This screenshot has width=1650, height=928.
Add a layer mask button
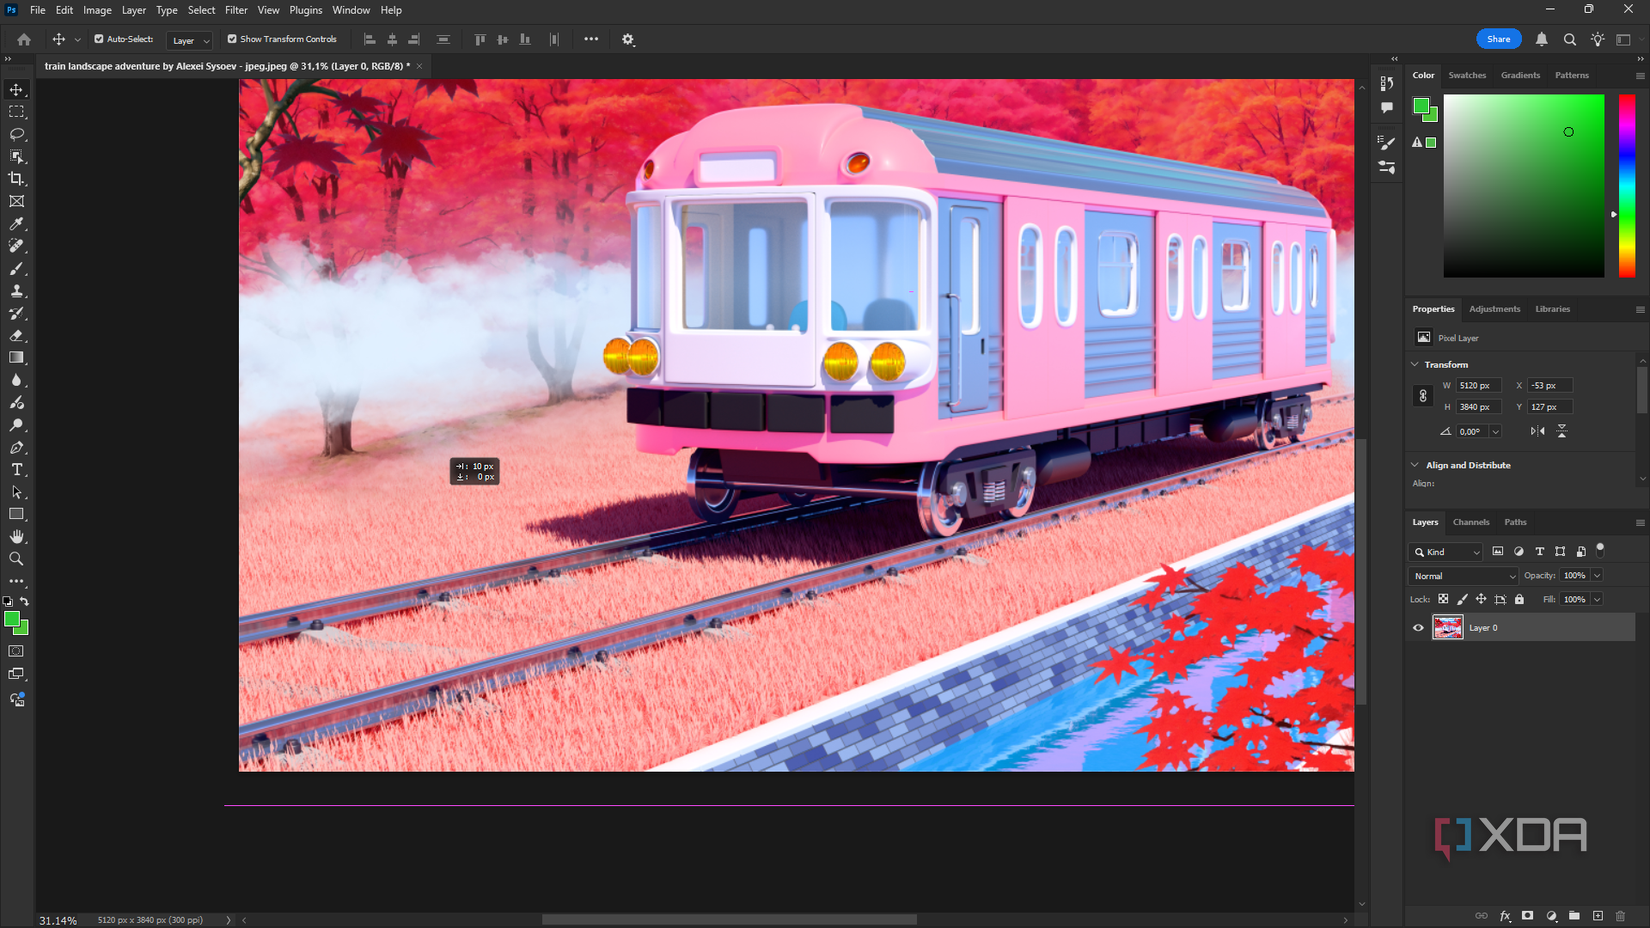(x=1527, y=916)
